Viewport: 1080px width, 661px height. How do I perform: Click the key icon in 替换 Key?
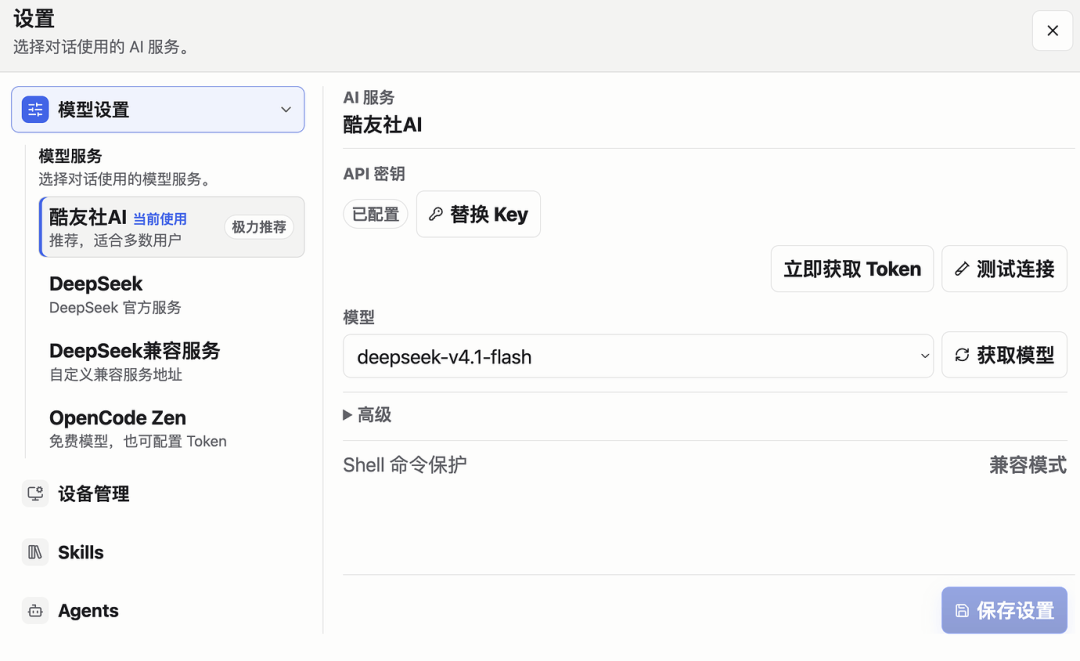click(x=435, y=214)
